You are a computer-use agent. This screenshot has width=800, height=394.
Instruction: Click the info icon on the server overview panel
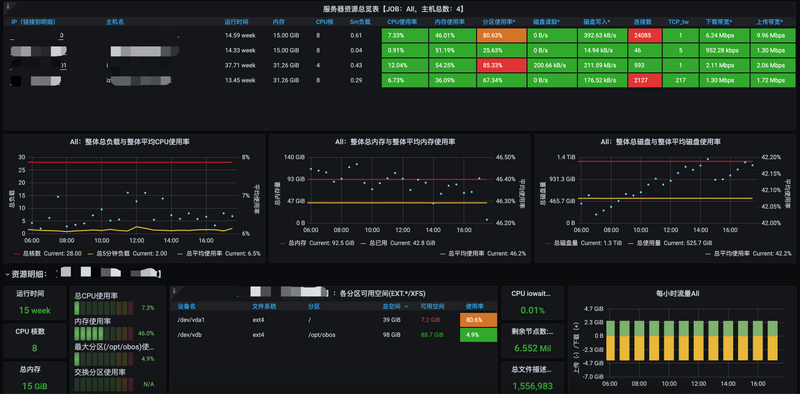pos(7,5)
